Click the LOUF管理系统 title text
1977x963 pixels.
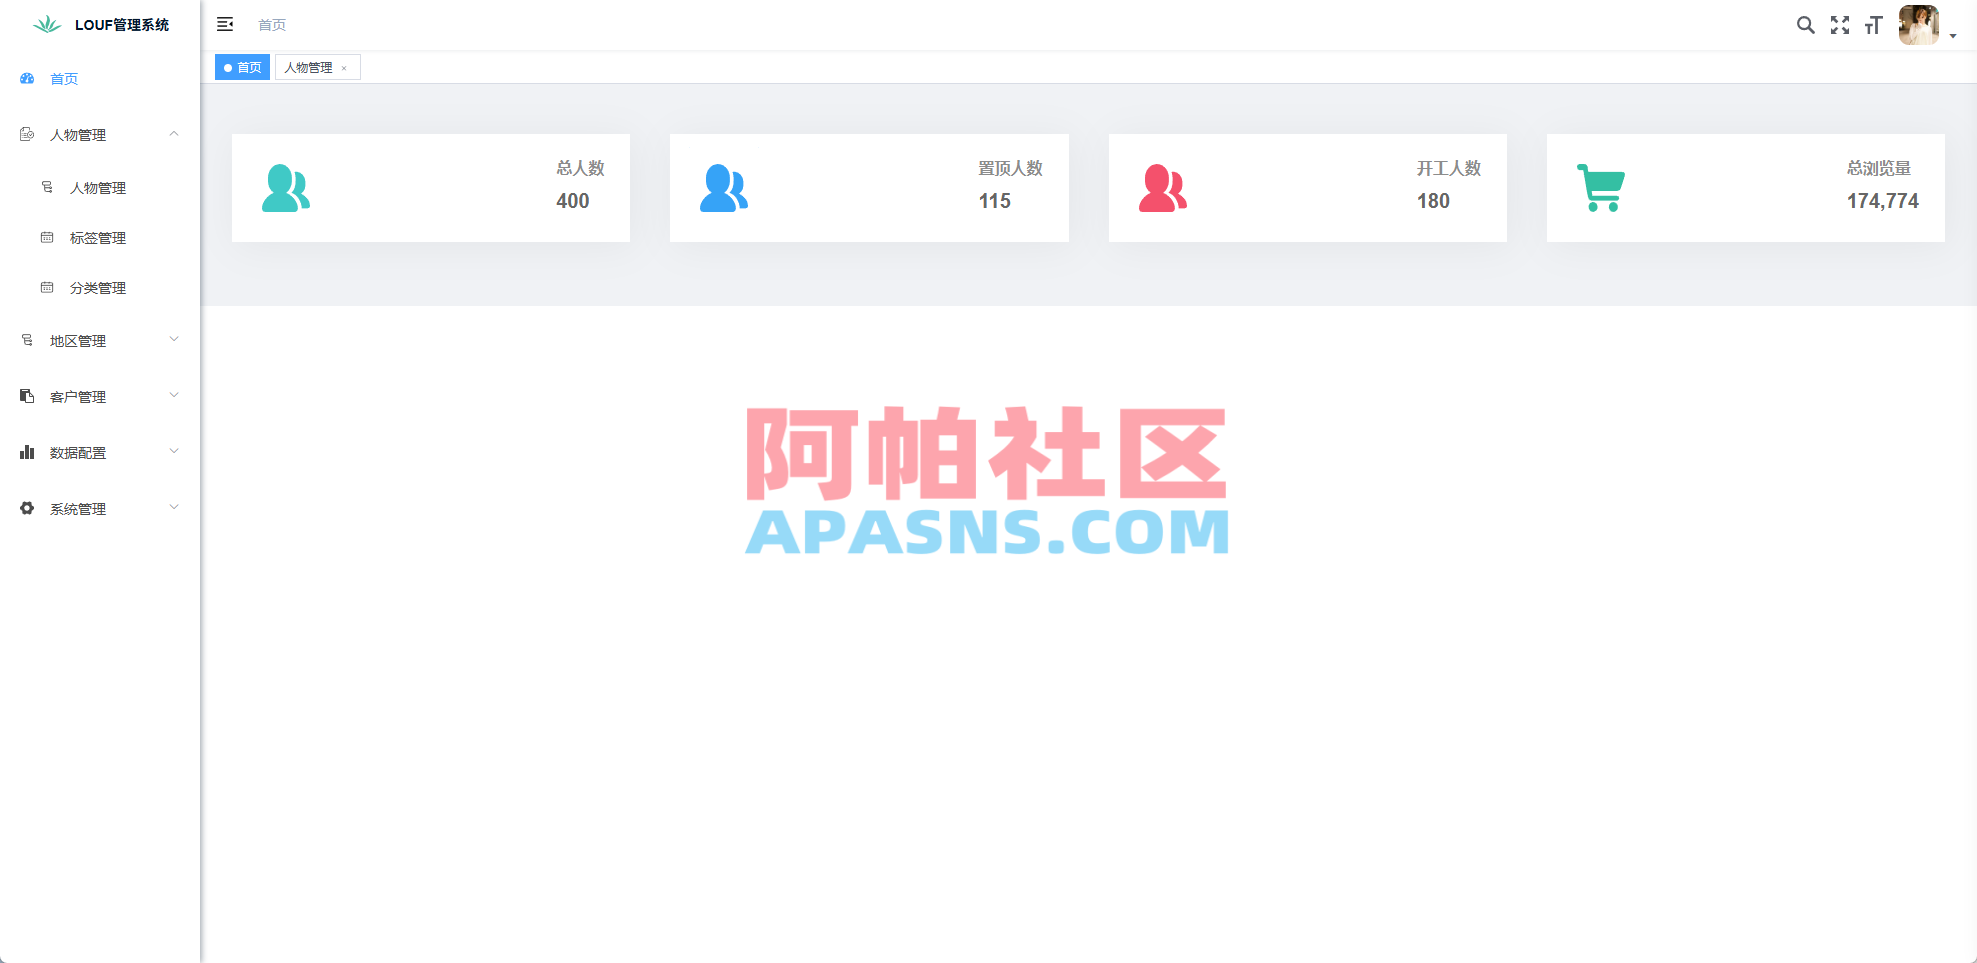[122, 25]
